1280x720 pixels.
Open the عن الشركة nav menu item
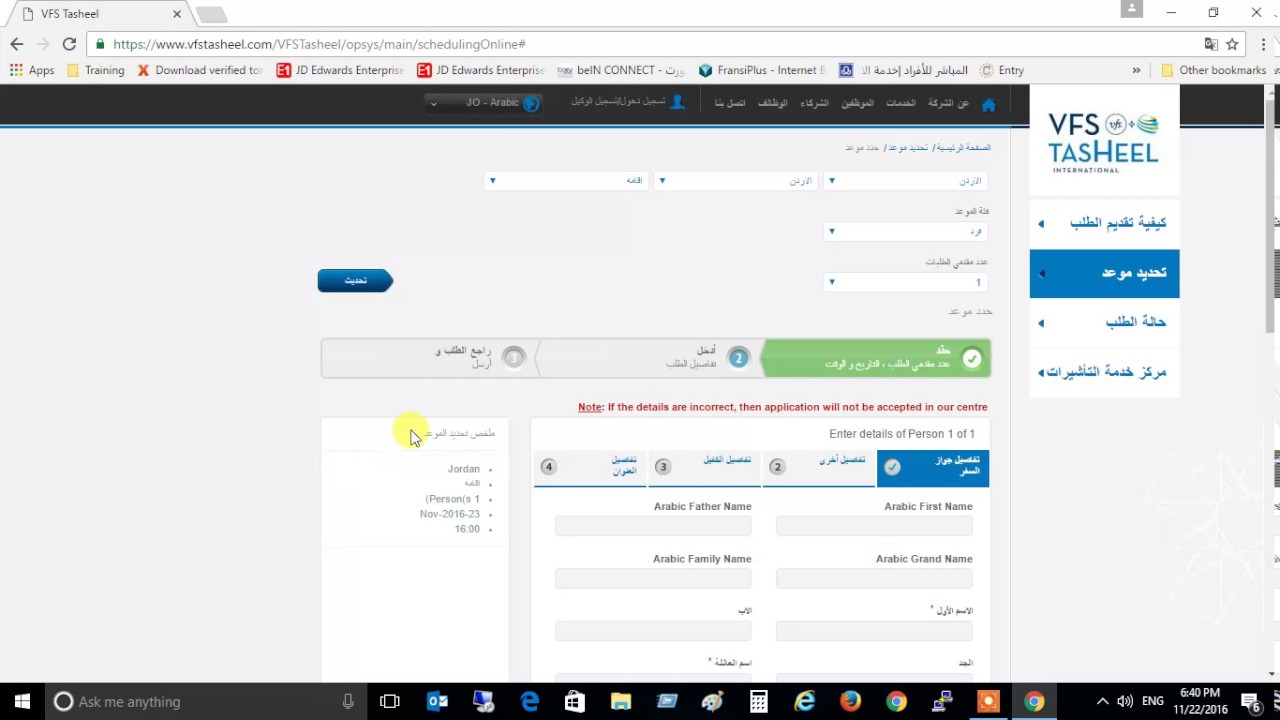pyautogui.click(x=949, y=103)
